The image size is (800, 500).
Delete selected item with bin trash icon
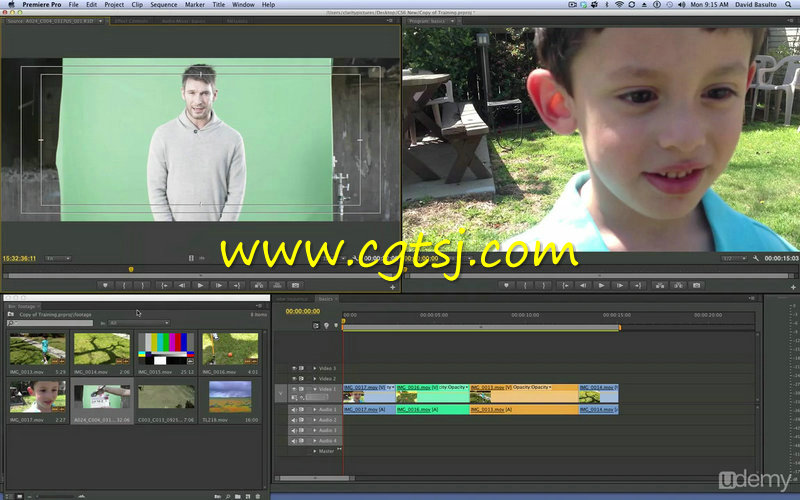click(258, 496)
